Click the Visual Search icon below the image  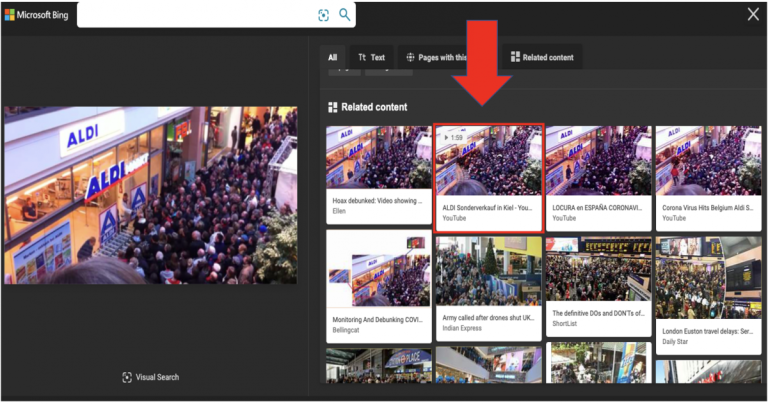[127, 377]
